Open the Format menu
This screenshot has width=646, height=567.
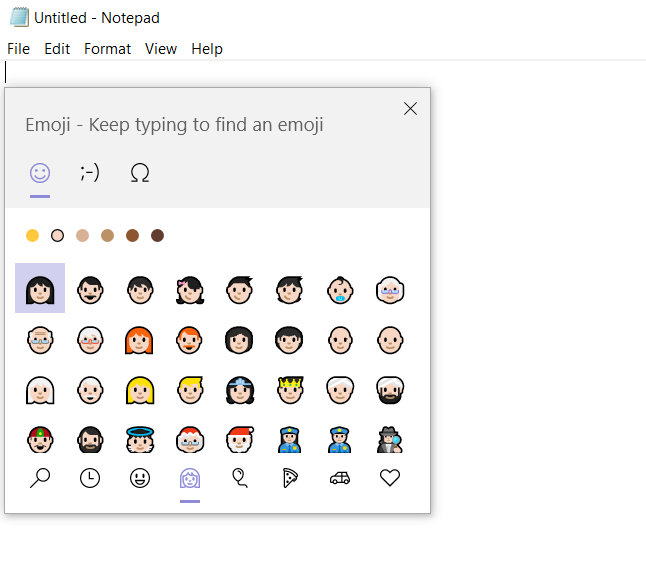[107, 49]
